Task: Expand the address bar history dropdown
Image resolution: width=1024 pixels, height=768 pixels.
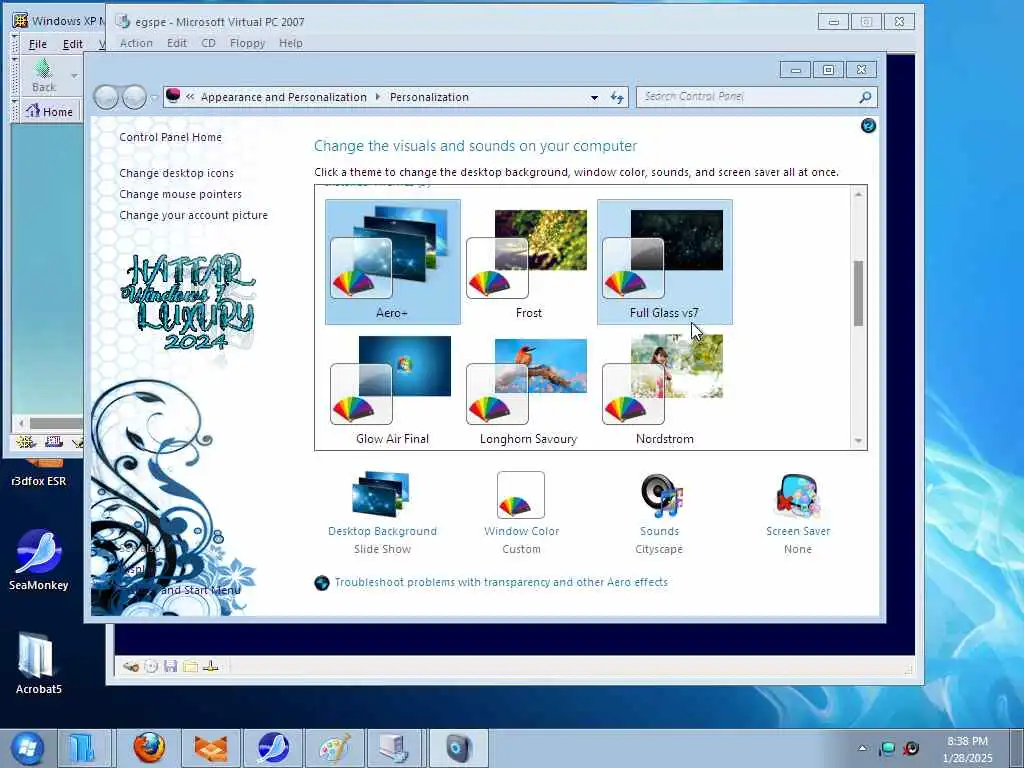Action: click(594, 97)
